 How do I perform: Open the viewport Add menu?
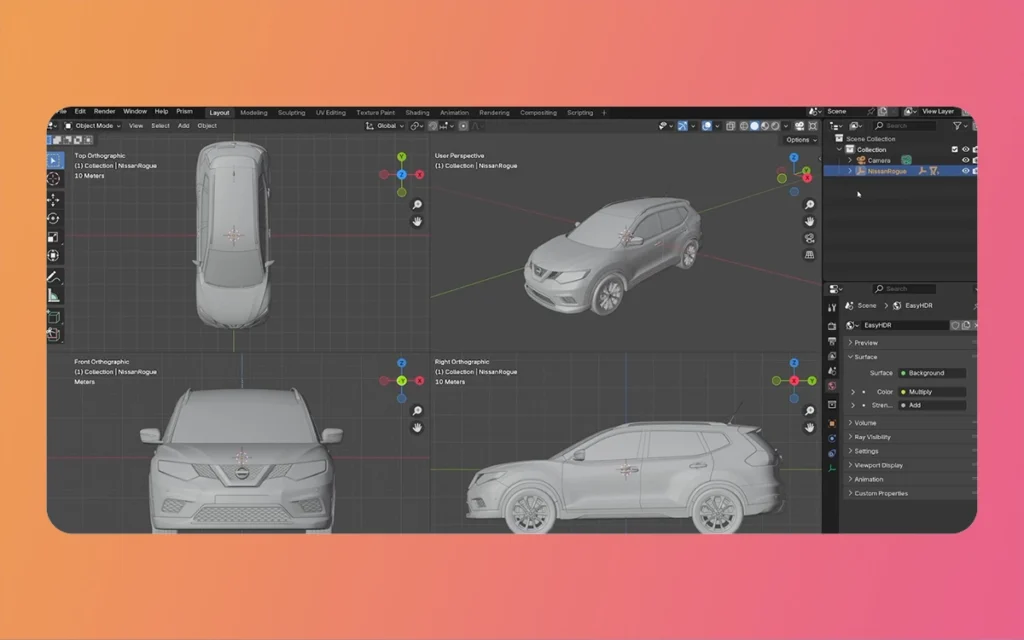[184, 126]
